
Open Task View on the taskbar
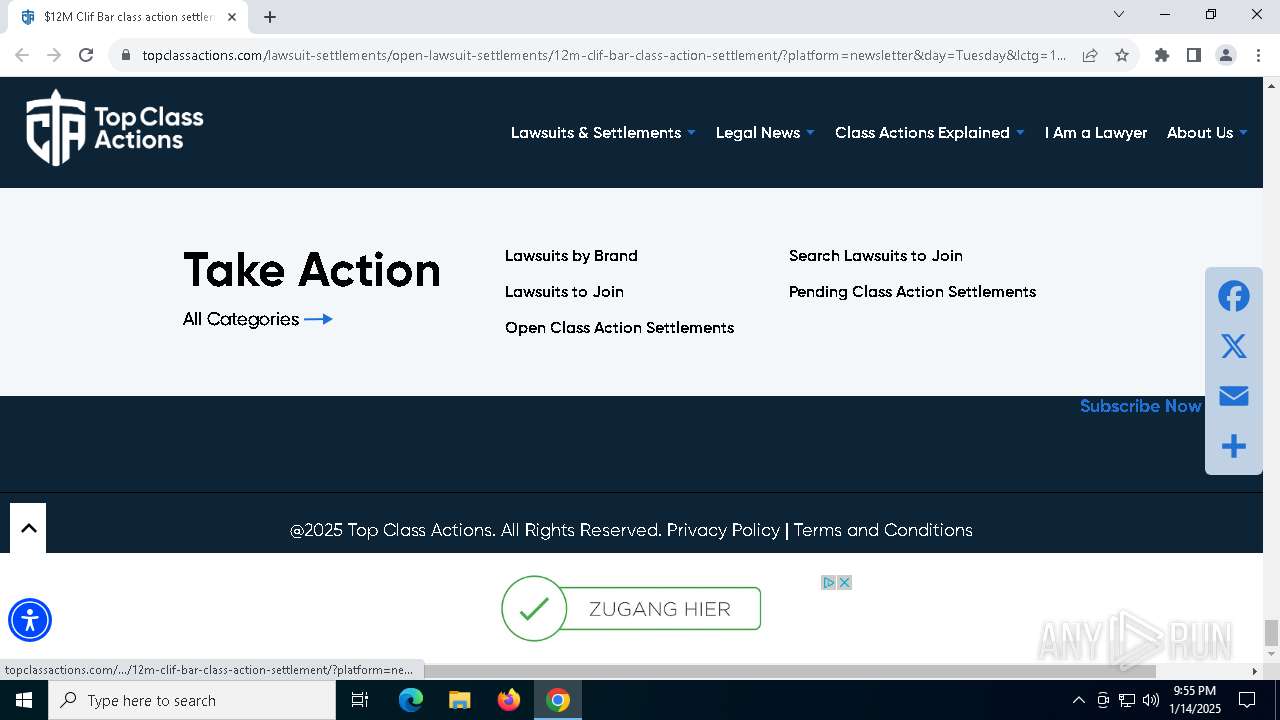click(x=360, y=700)
